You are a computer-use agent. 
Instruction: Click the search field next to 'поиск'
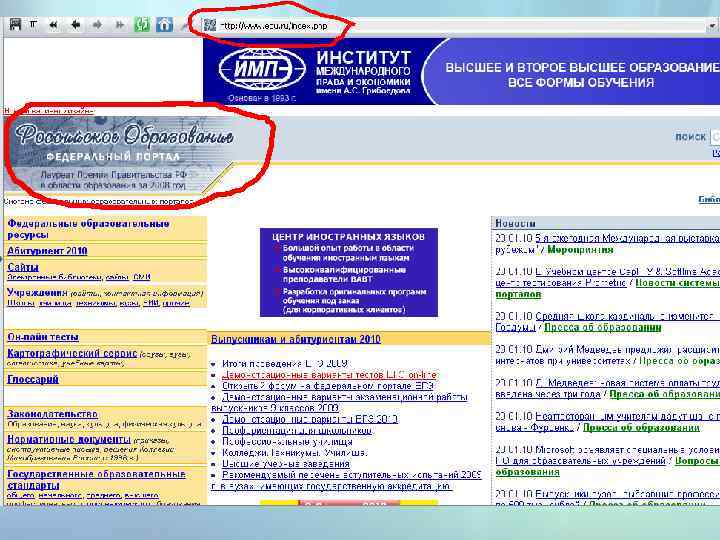tap(715, 137)
